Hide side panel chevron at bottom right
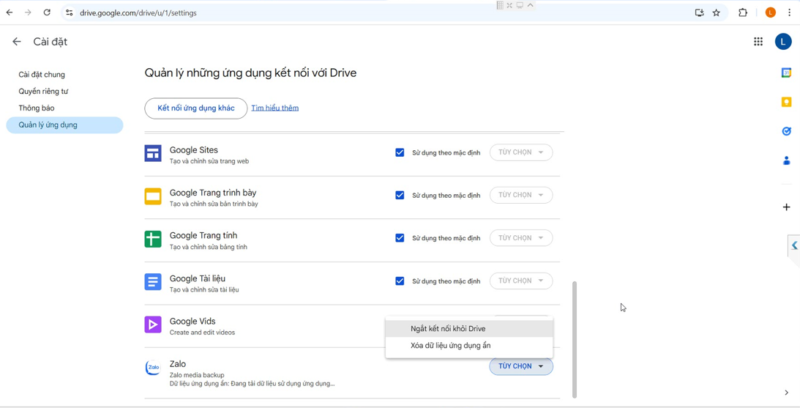The height and width of the screenshot is (408, 800). [x=786, y=392]
